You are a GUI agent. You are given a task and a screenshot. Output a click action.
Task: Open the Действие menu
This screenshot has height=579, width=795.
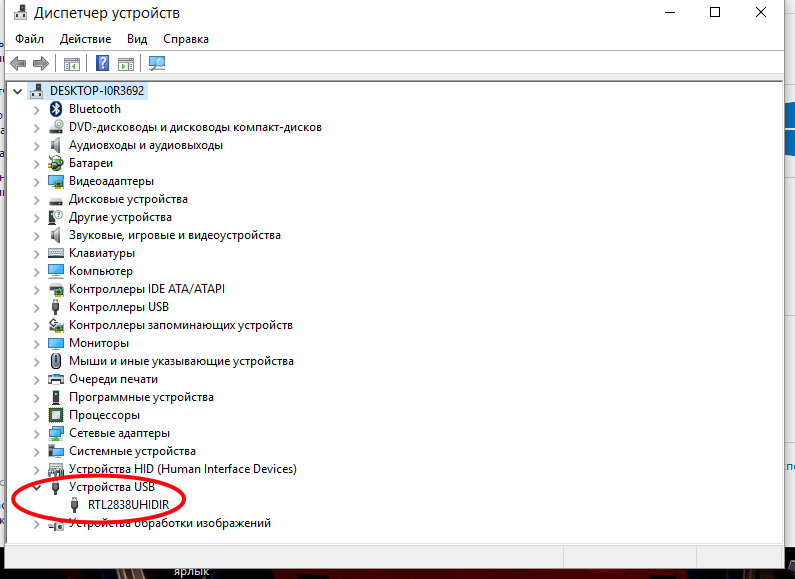[x=85, y=39]
